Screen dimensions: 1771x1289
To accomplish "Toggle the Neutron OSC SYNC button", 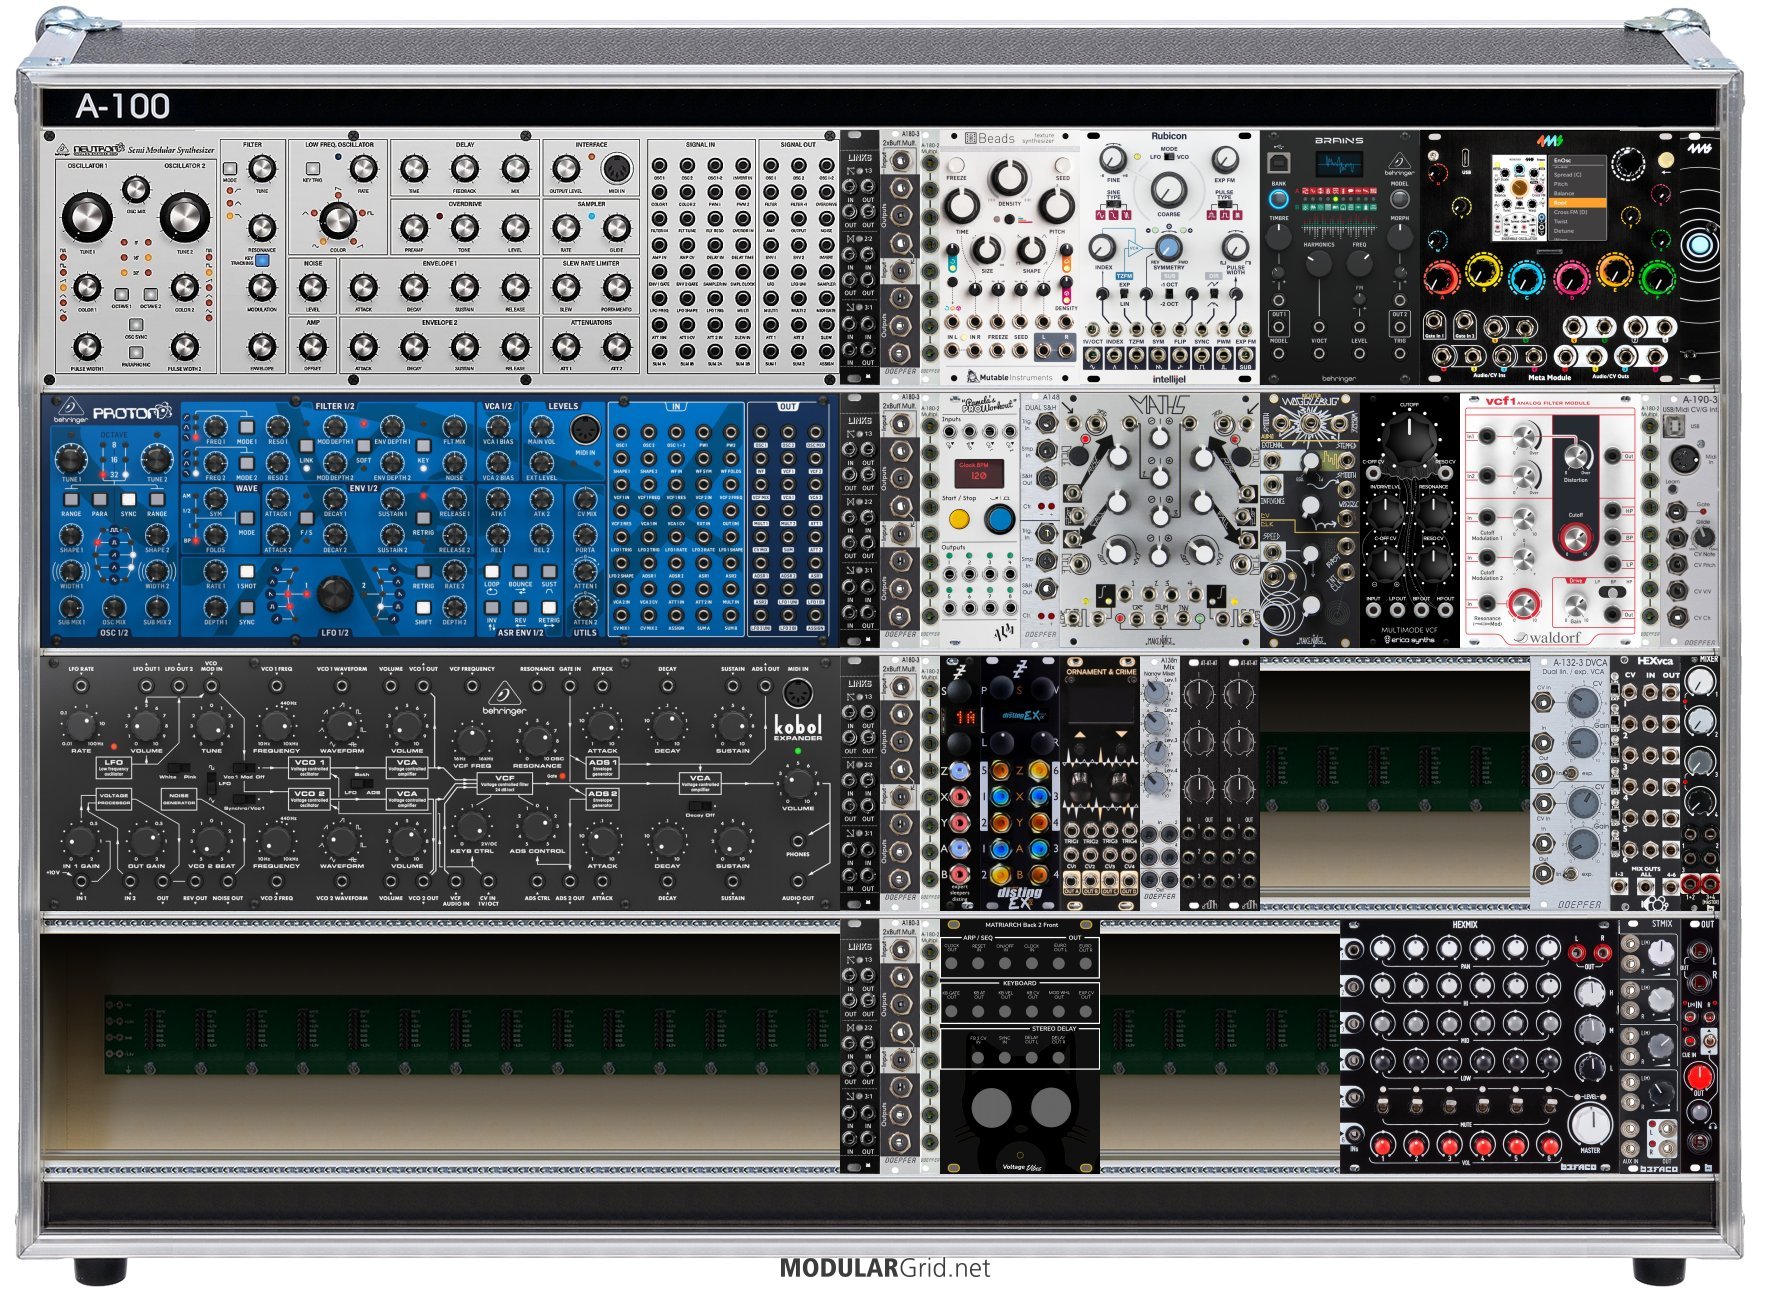I will click(136, 325).
